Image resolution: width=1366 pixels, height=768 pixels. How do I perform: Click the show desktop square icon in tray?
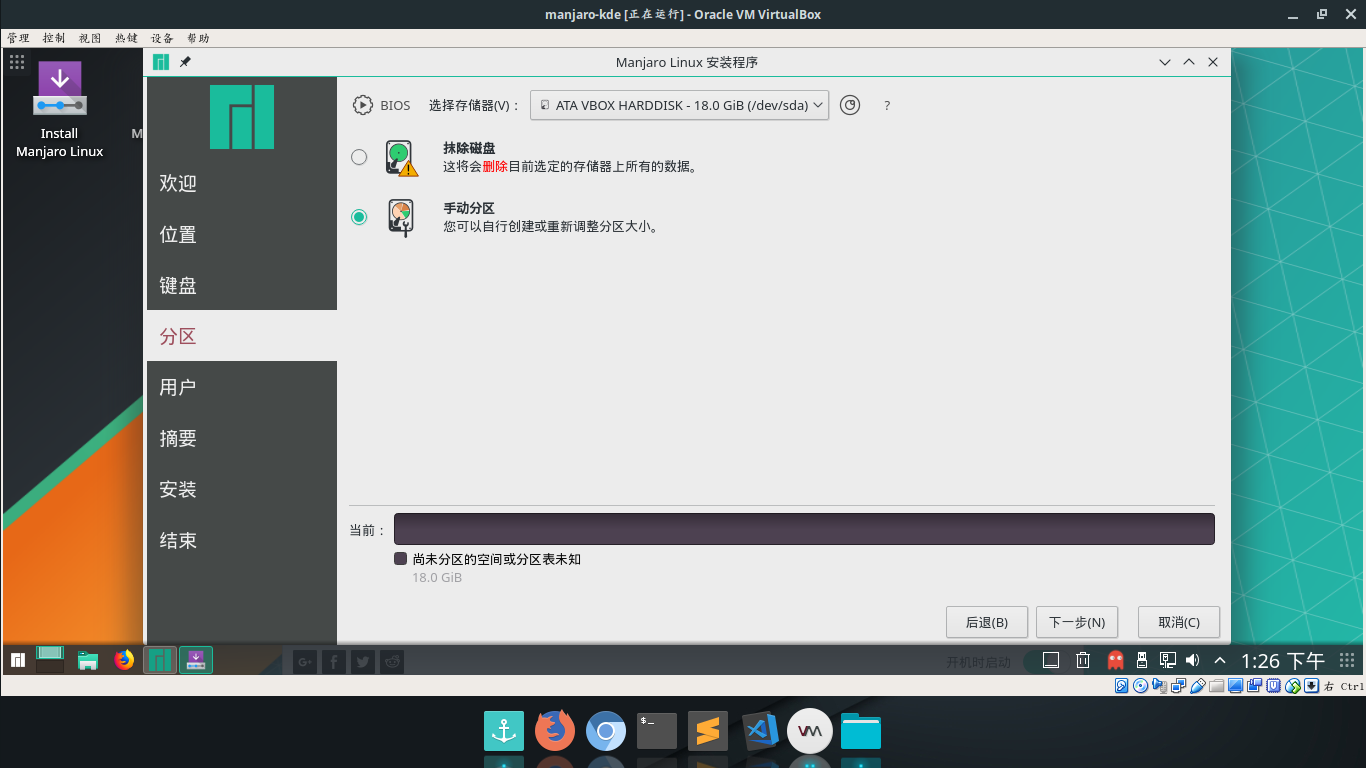[1051, 660]
